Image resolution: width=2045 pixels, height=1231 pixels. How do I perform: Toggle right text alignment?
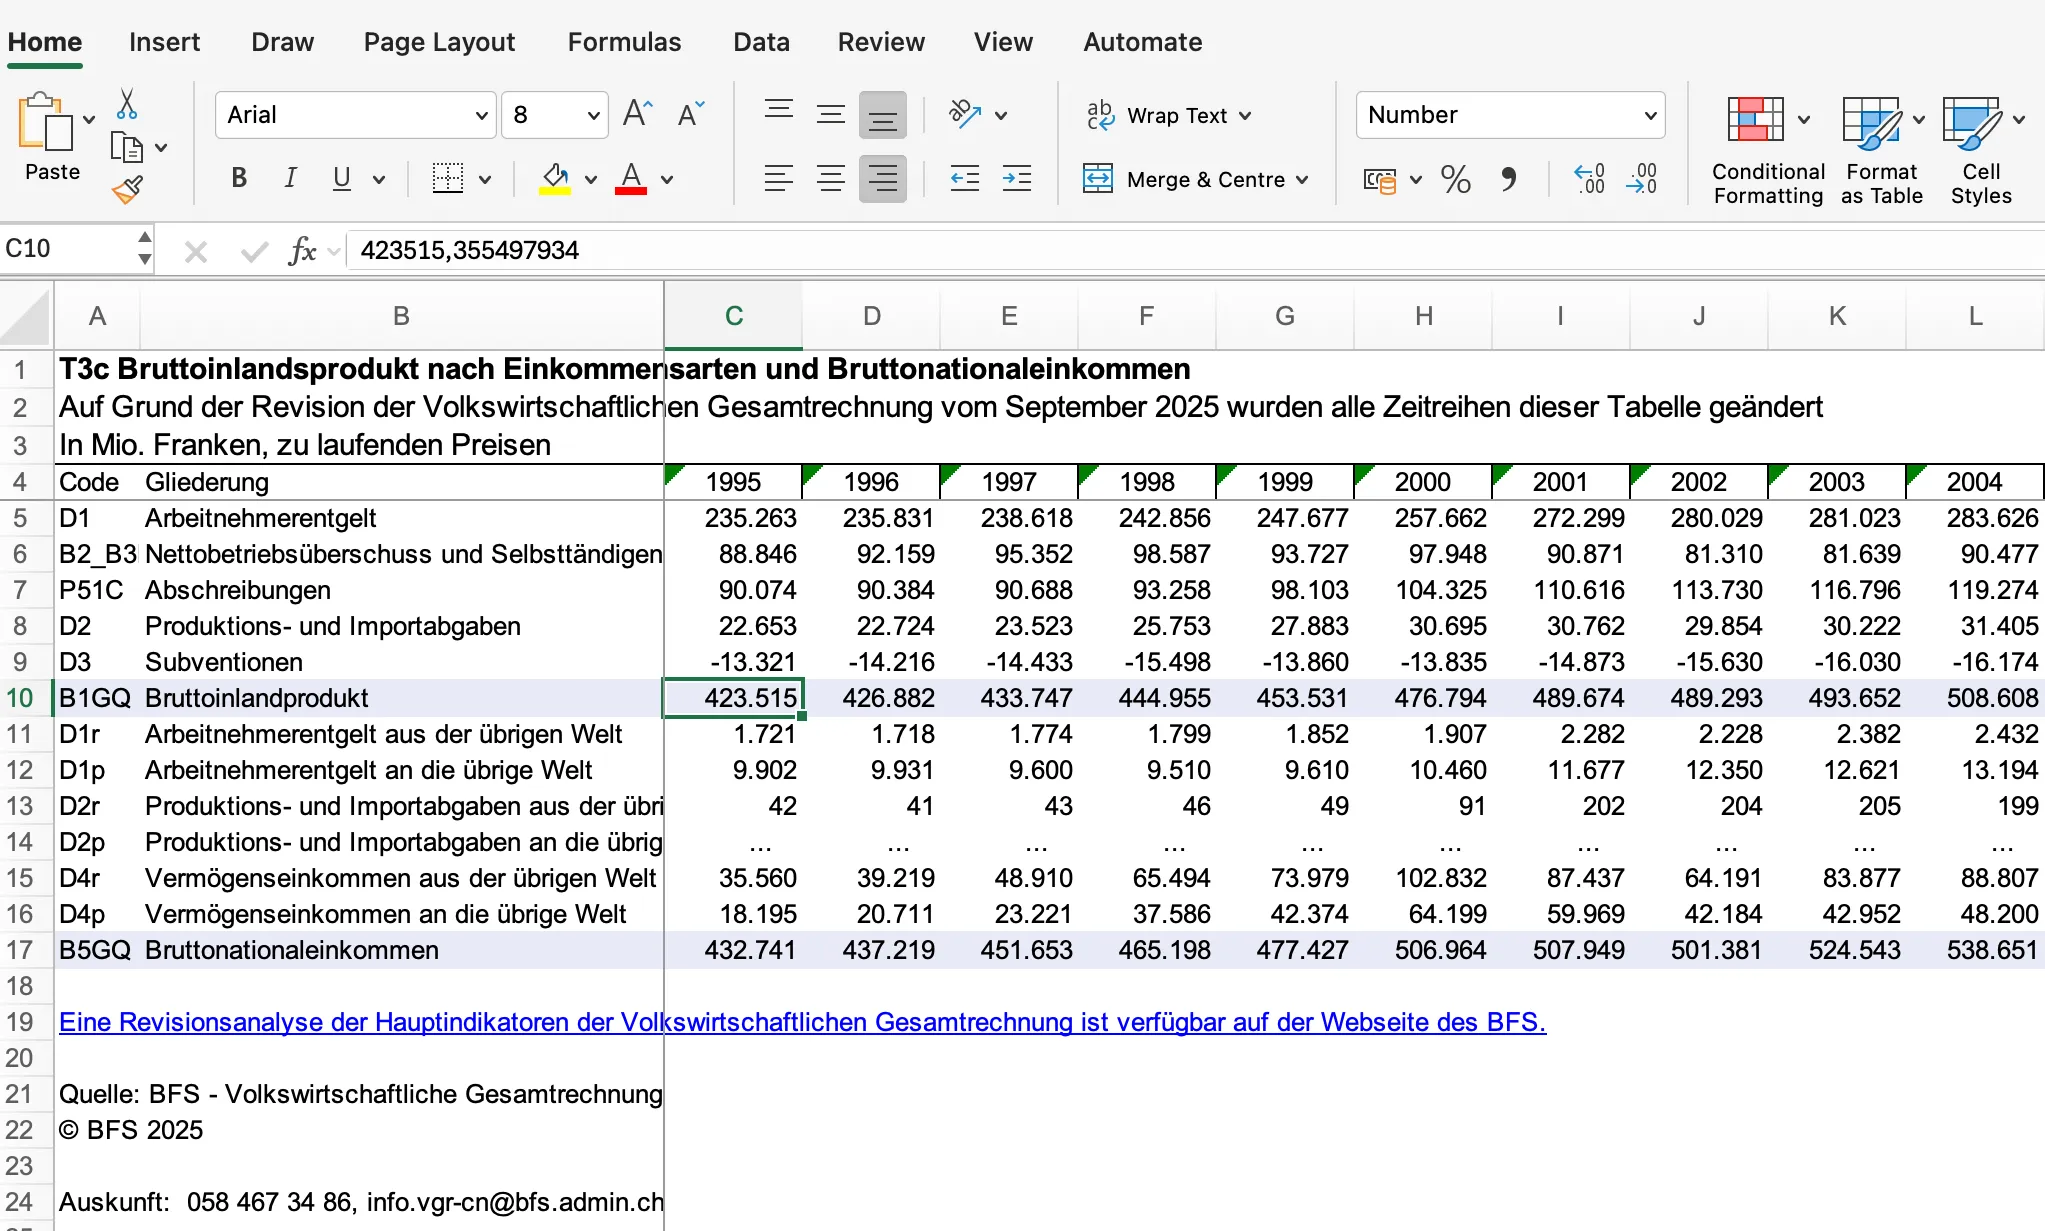tap(882, 180)
